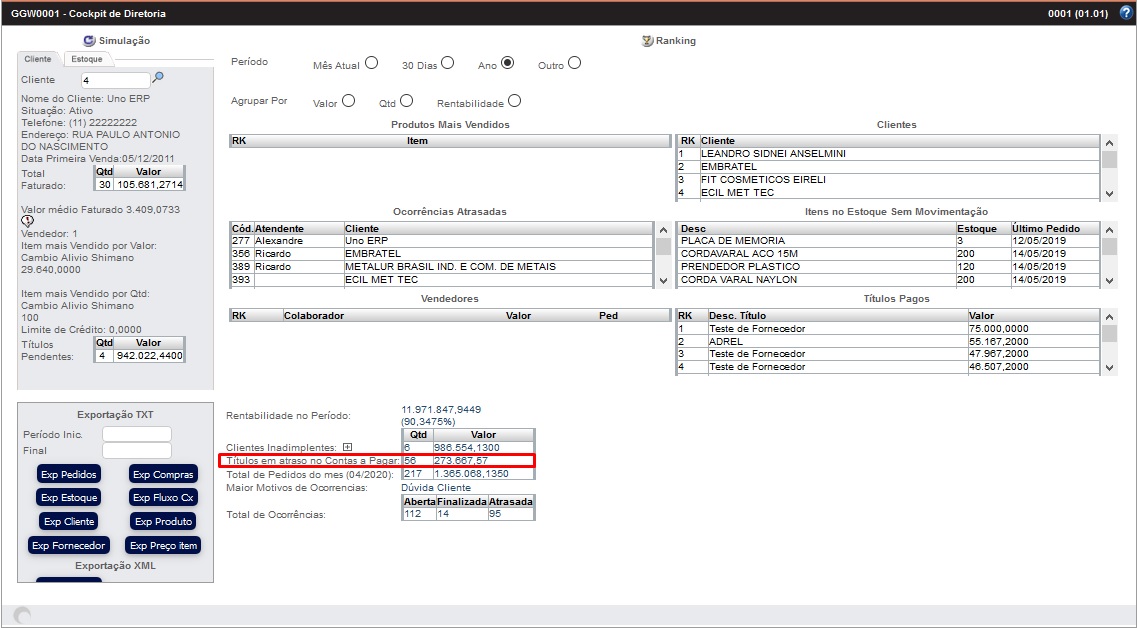Select the Cliente tab

pyautogui.click(x=38, y=60)
